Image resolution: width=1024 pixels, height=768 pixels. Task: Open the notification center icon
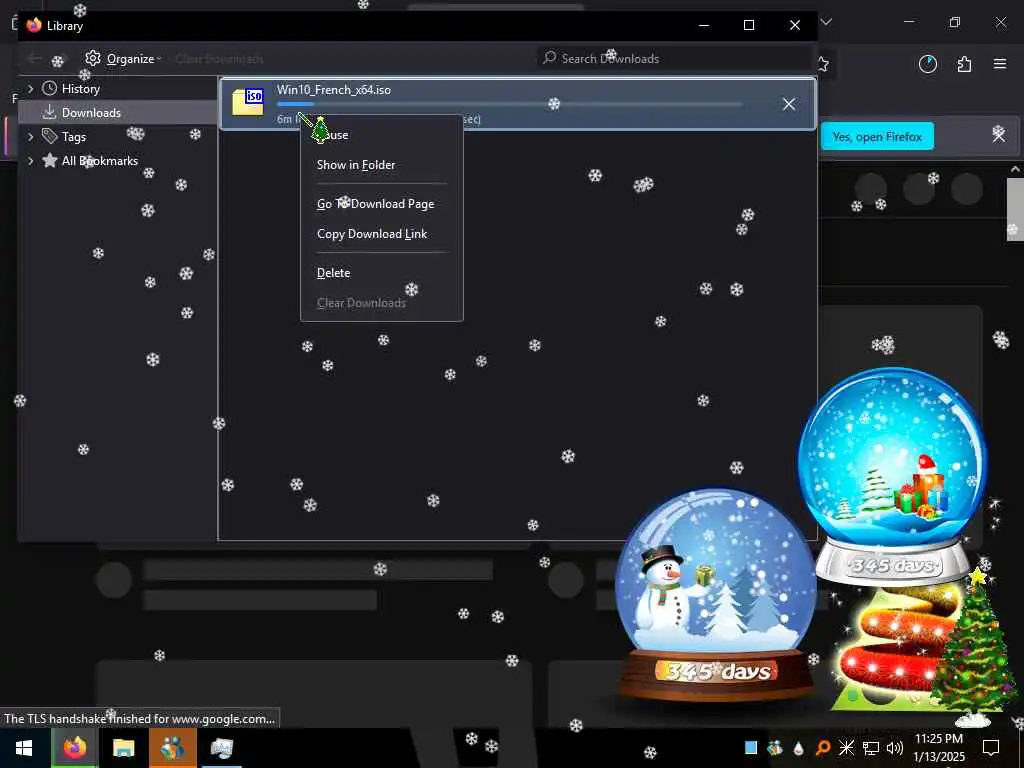[x=991, y=748]
